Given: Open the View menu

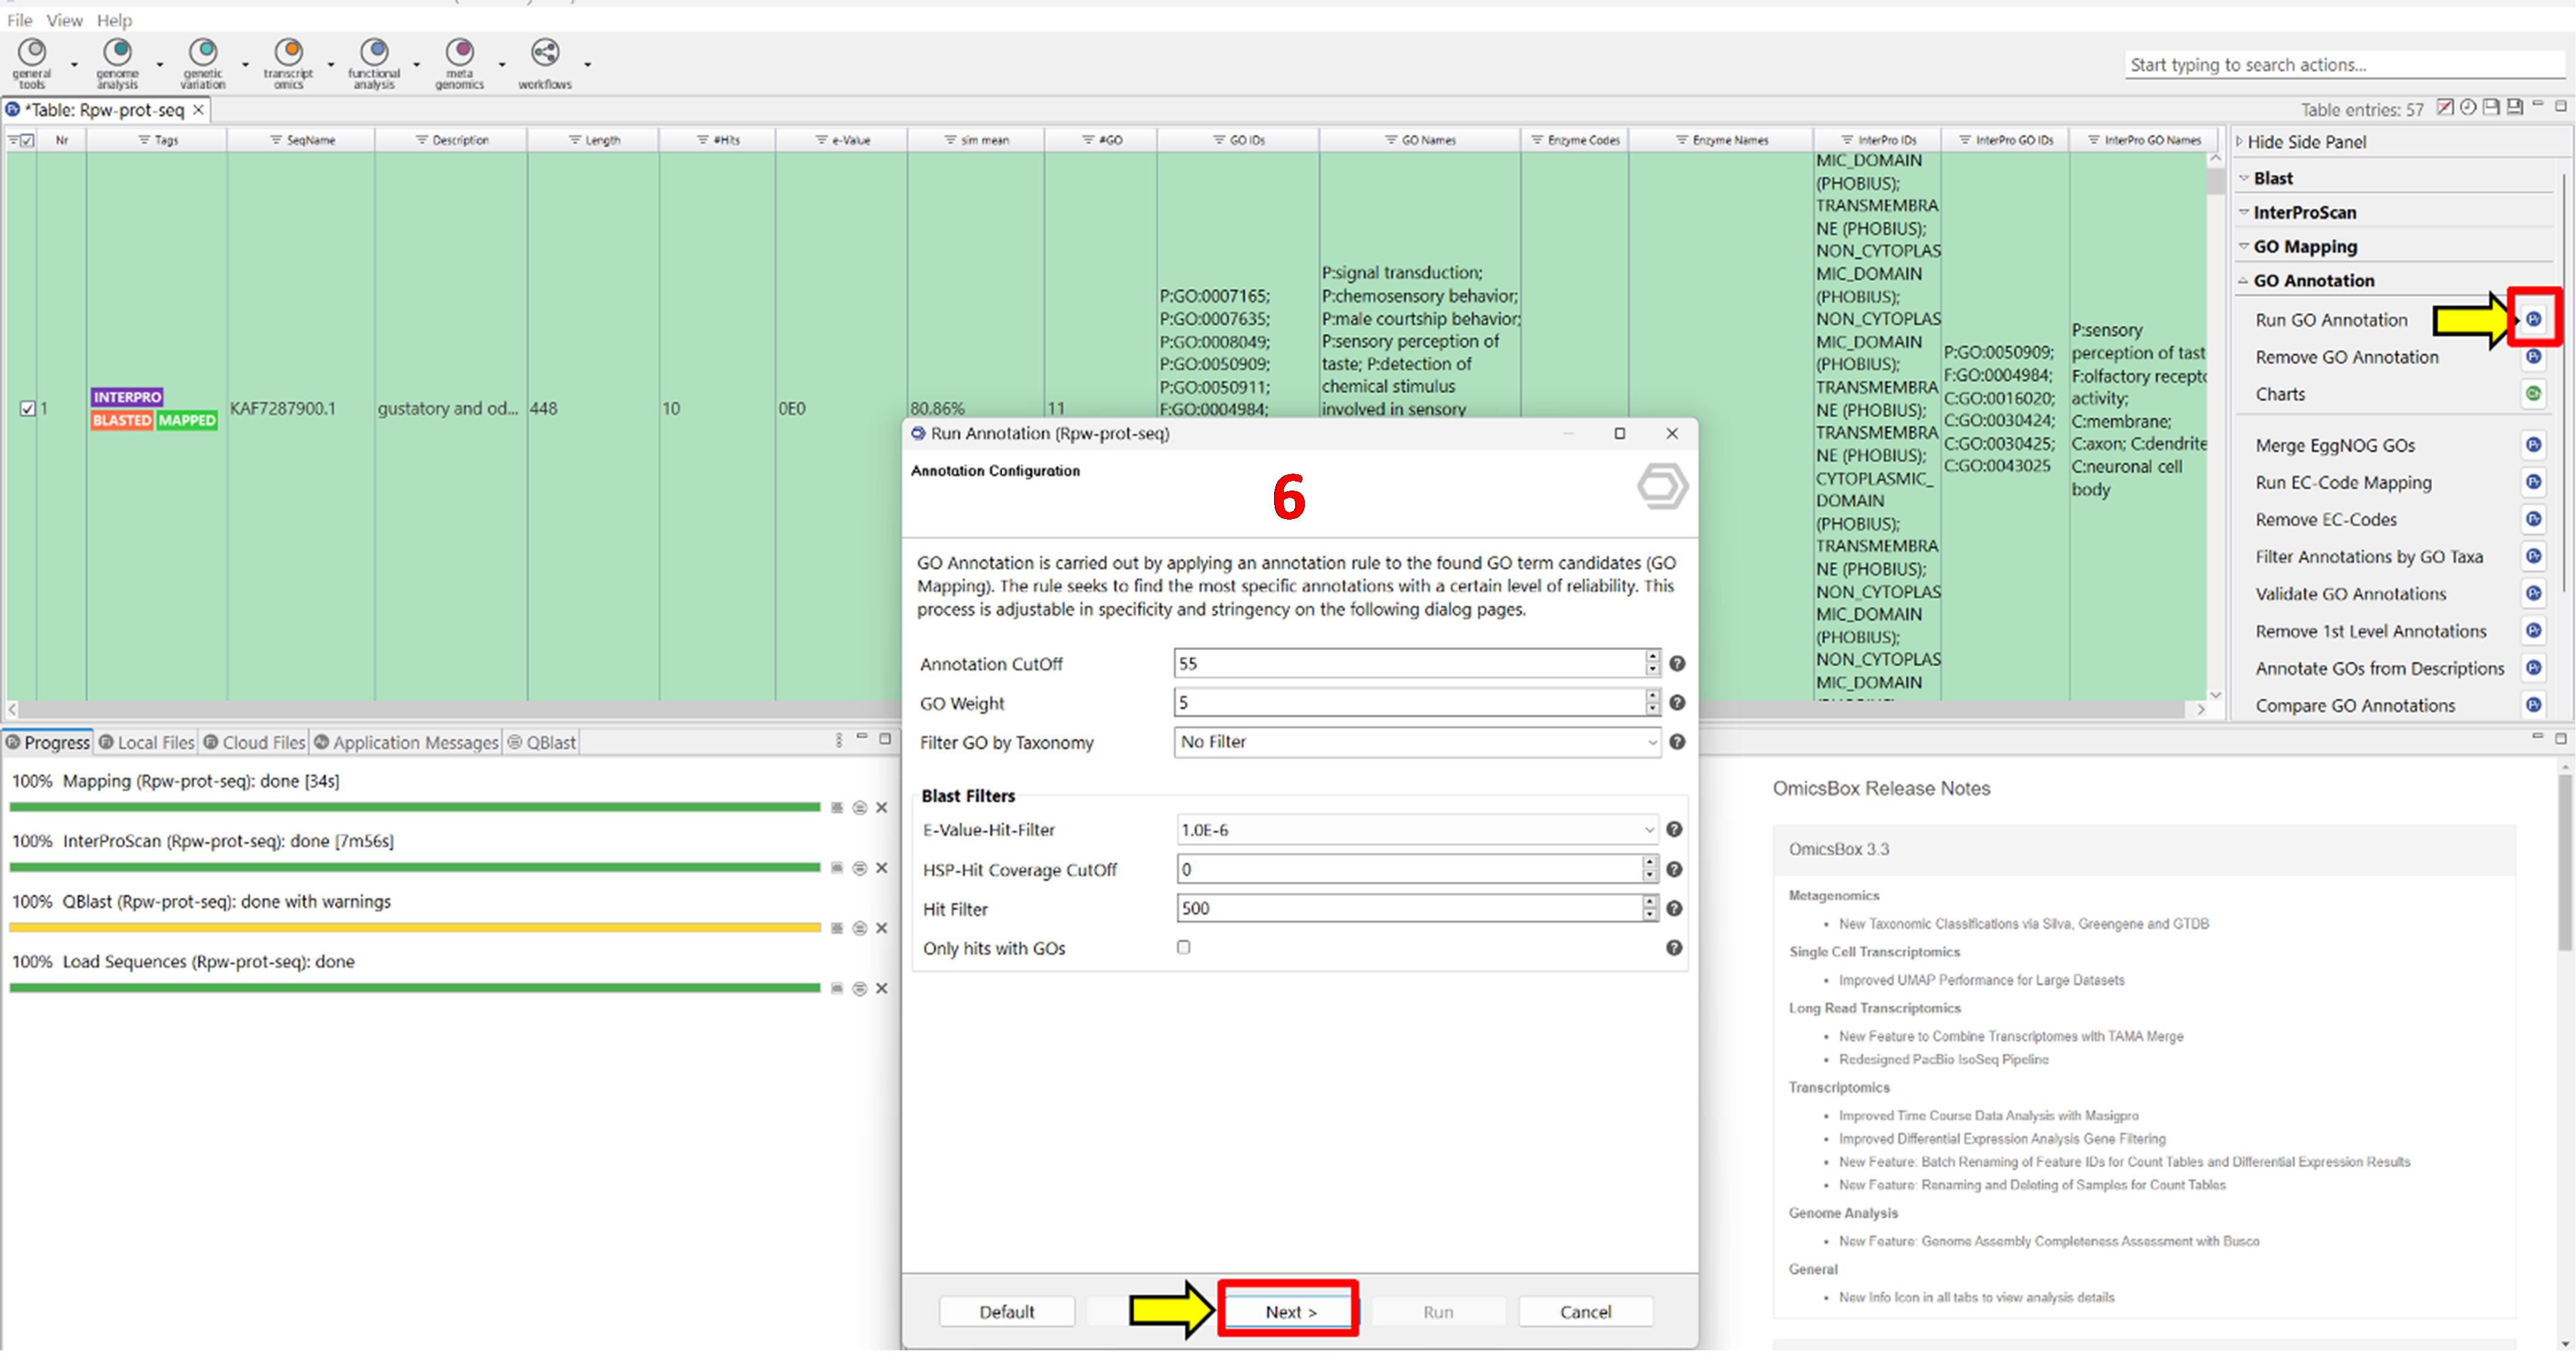Looking at the screenshot, I should click(64, 20).
